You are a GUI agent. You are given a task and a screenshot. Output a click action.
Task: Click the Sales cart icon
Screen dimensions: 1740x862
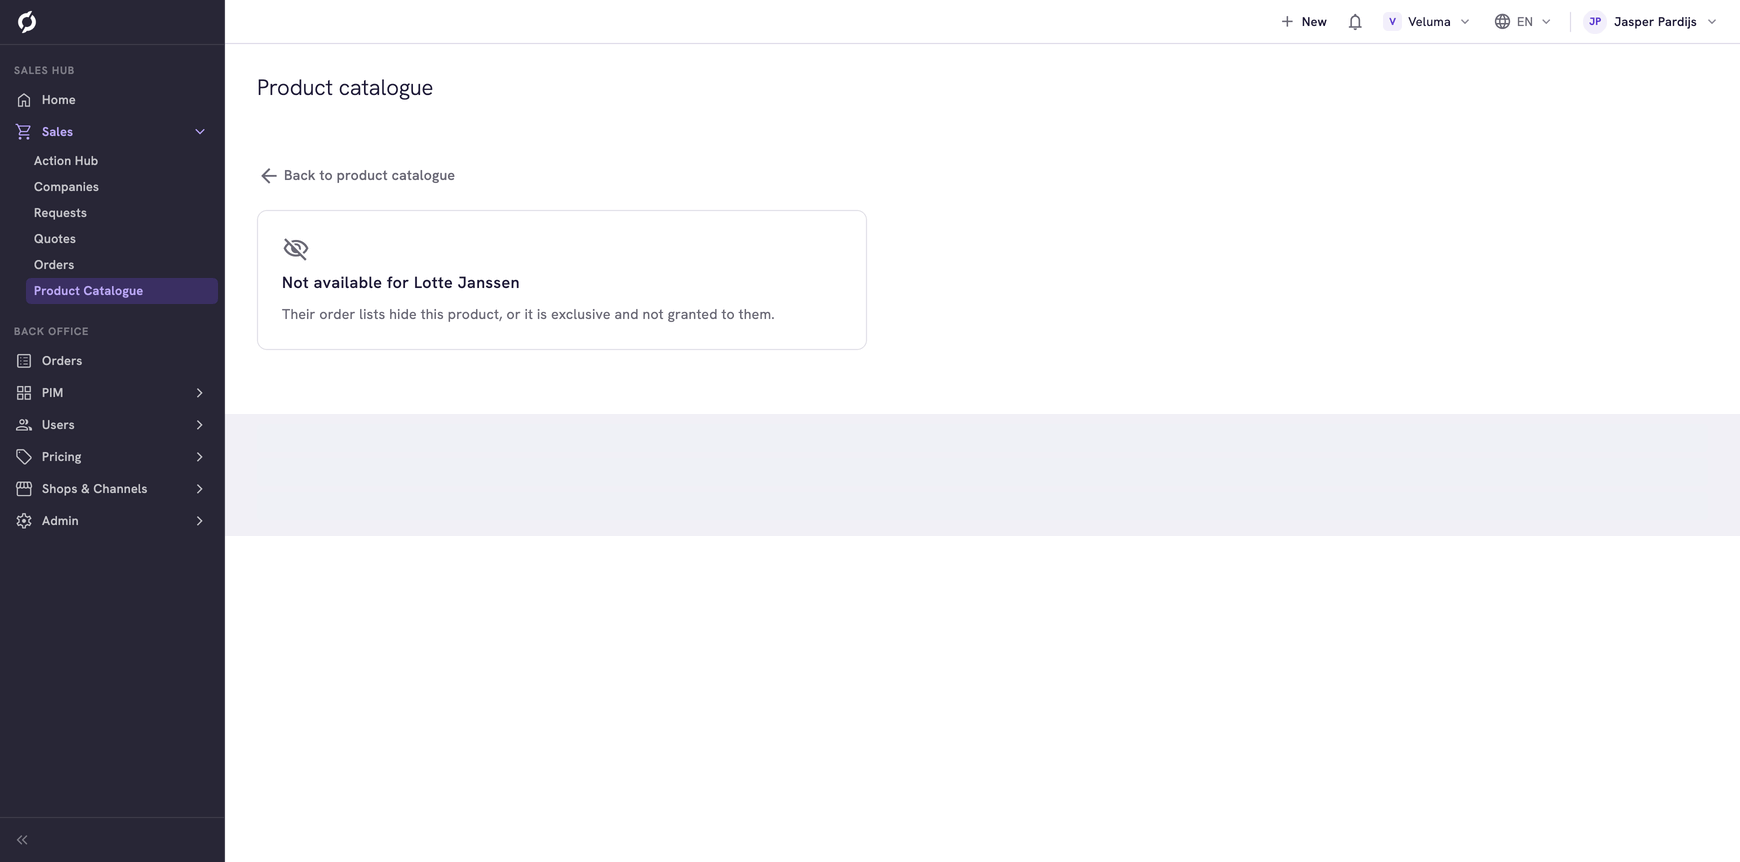(24, 132)
